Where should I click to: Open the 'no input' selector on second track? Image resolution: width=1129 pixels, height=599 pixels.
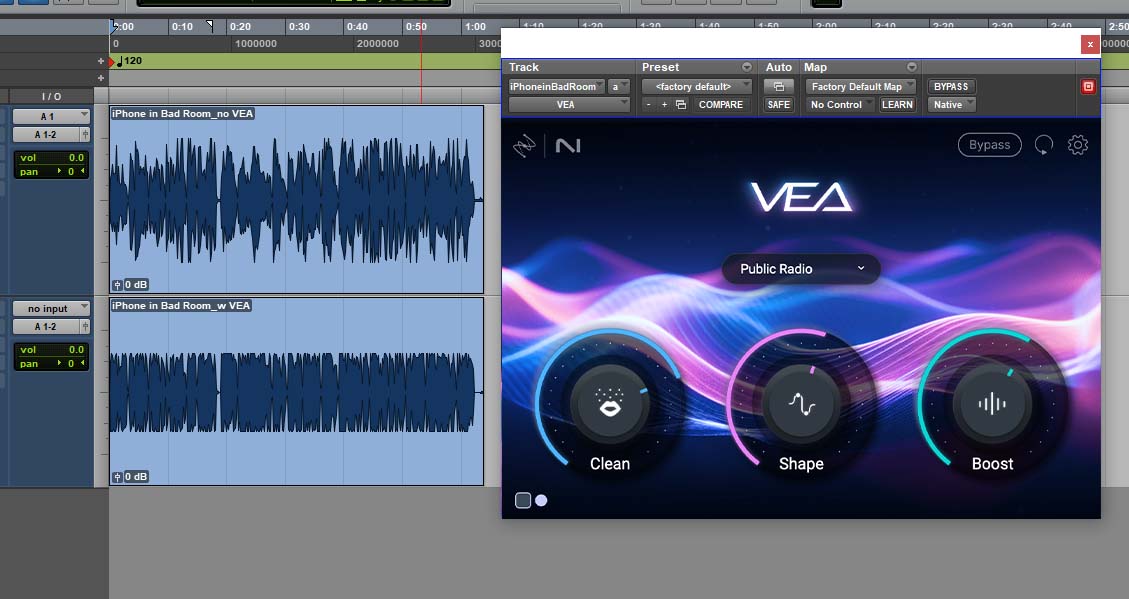point(51,309)
